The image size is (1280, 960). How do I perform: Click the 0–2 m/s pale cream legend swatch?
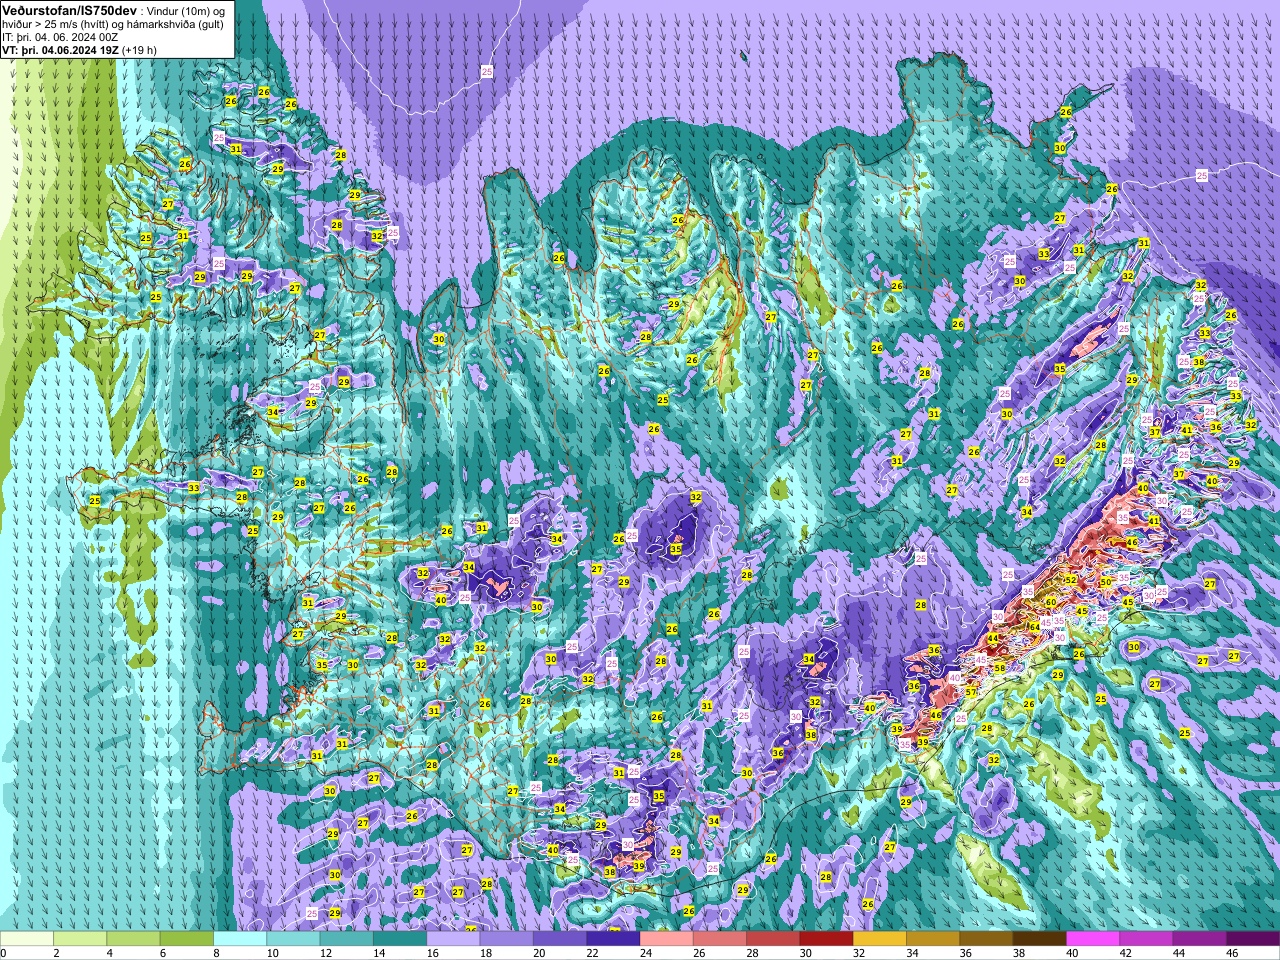pos(27,939)
